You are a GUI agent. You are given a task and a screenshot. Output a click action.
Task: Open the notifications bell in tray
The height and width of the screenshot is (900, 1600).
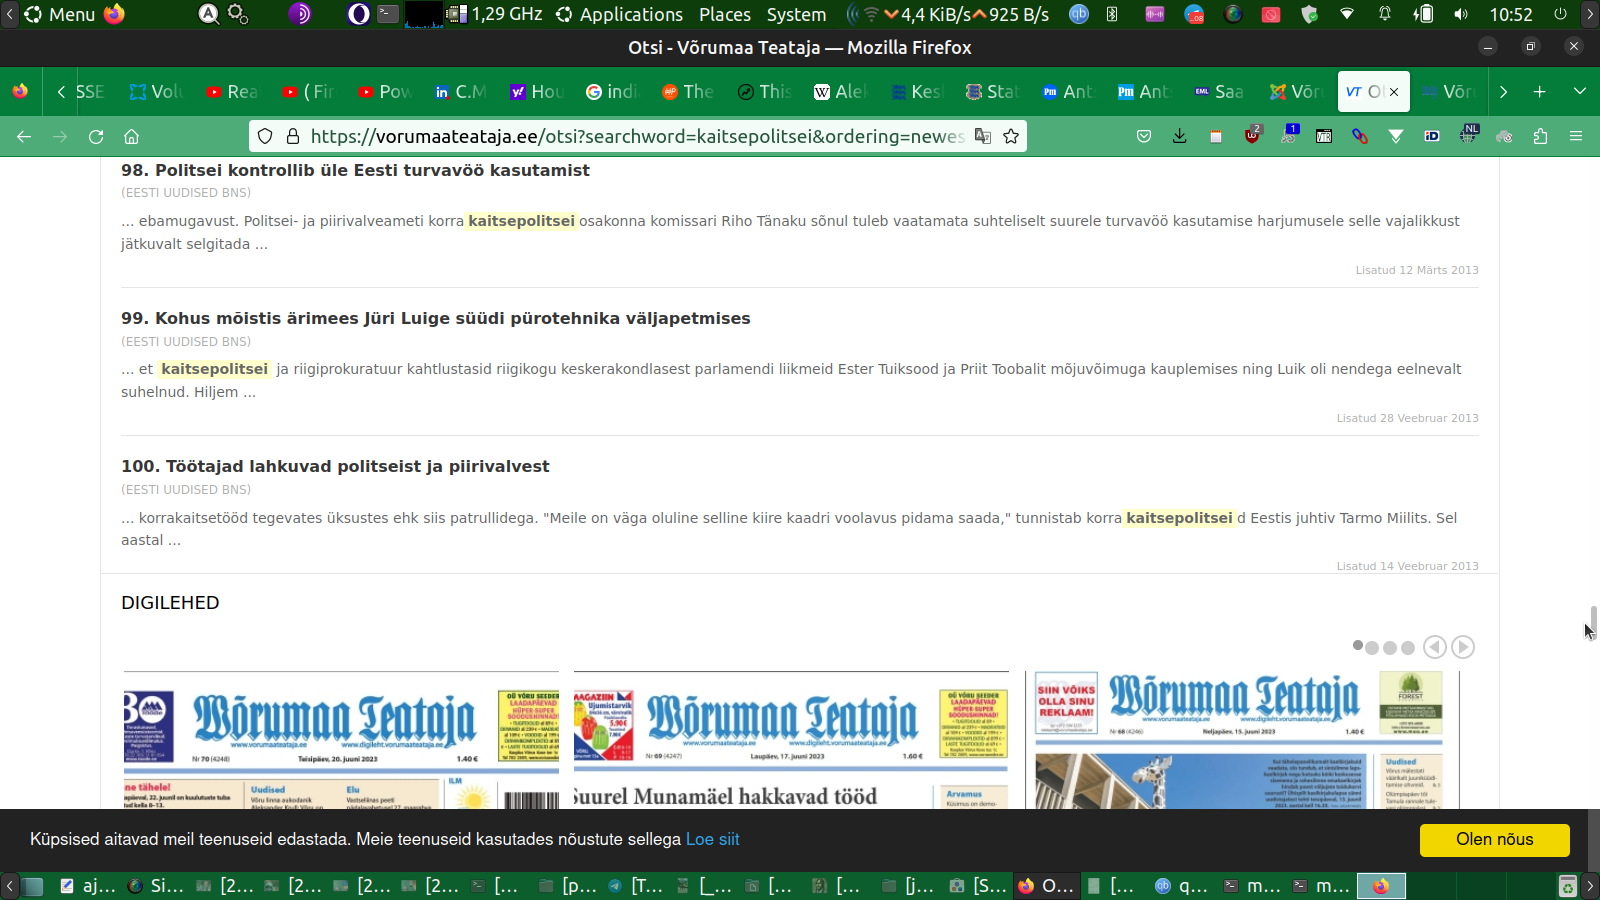click(x=1385, y=14)
